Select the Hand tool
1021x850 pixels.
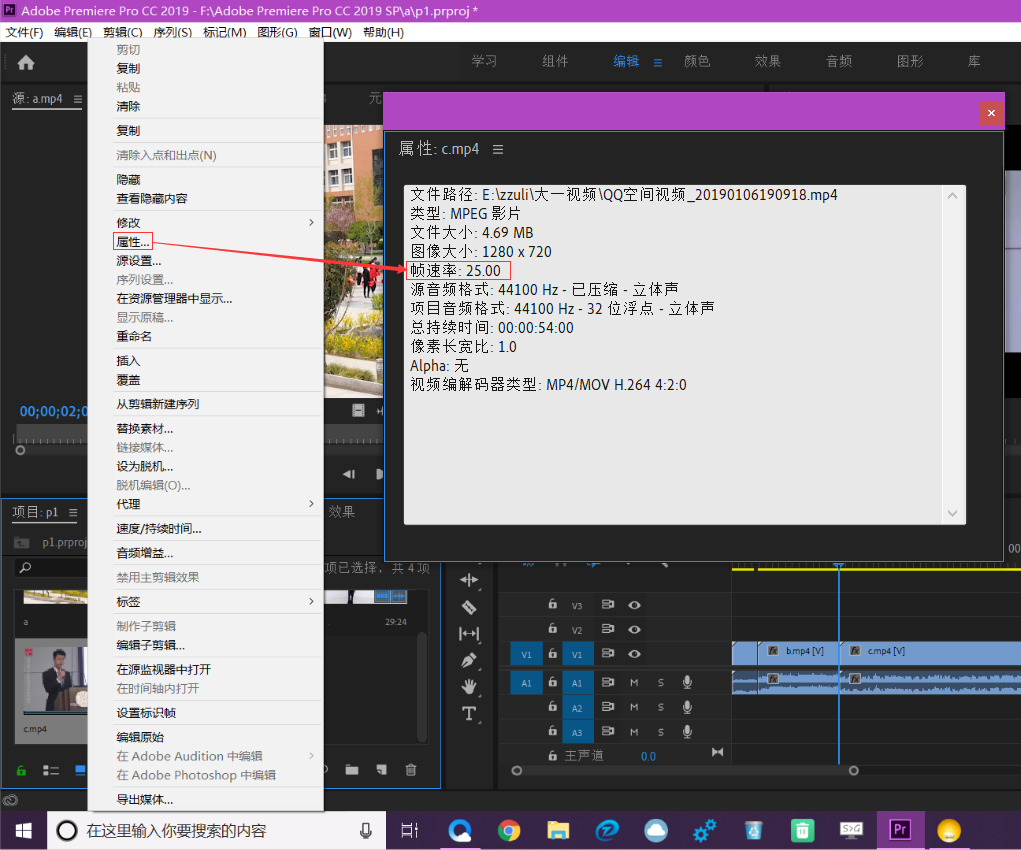(x=469, y=687)
